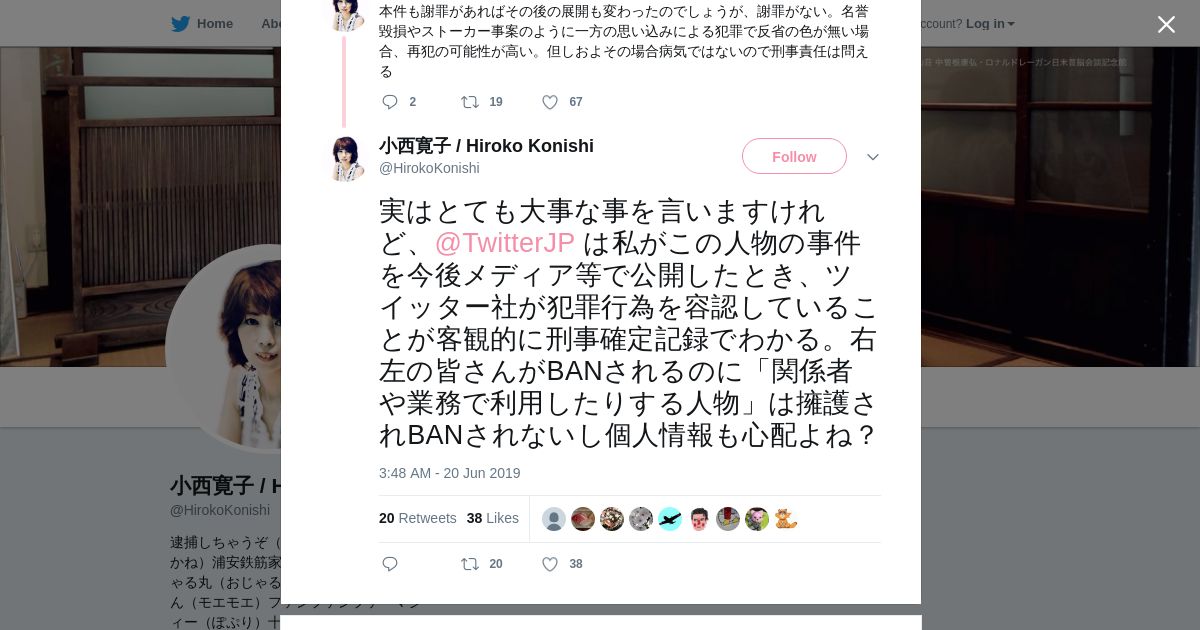Follow Hiroko Konishi
The image size is (1200, 630).
coord(794,156)
